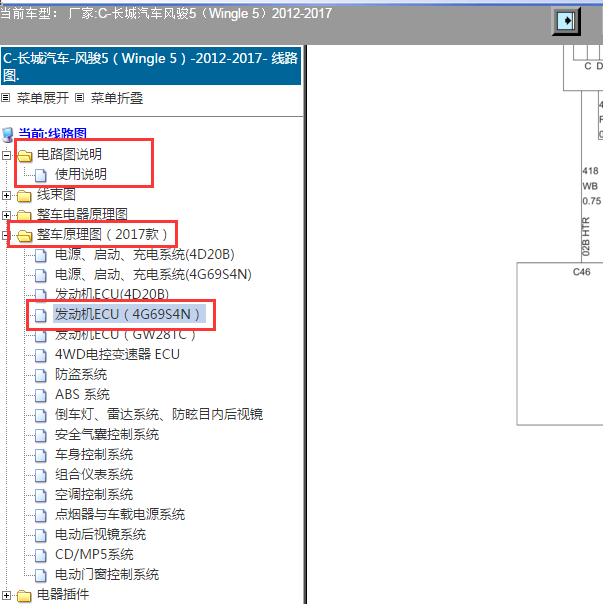Image resolution: width=603 pixels, height=604 pixels.
Task: Open the CD/MP5系统 diagram
Action: pyautogui.click(x=94, y=555)
